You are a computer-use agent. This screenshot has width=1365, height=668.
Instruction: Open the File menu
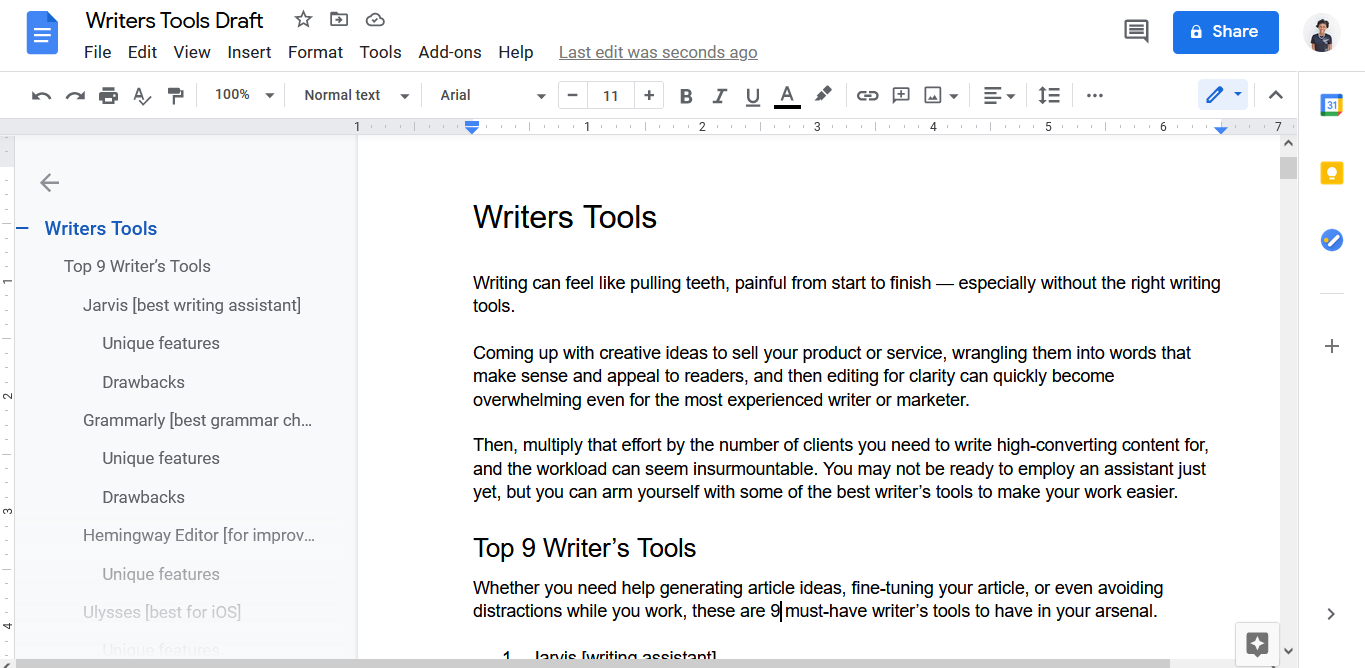[x=98, y=52]
